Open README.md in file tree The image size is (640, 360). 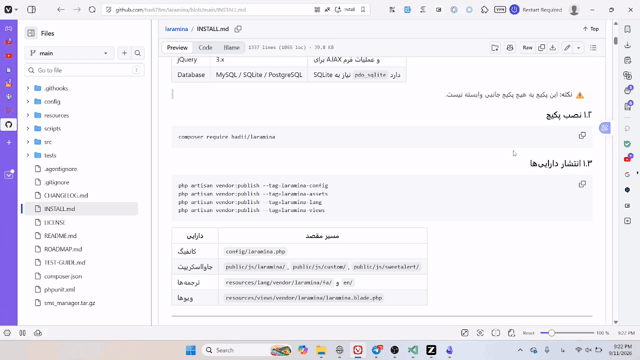(x=60, y=236)
